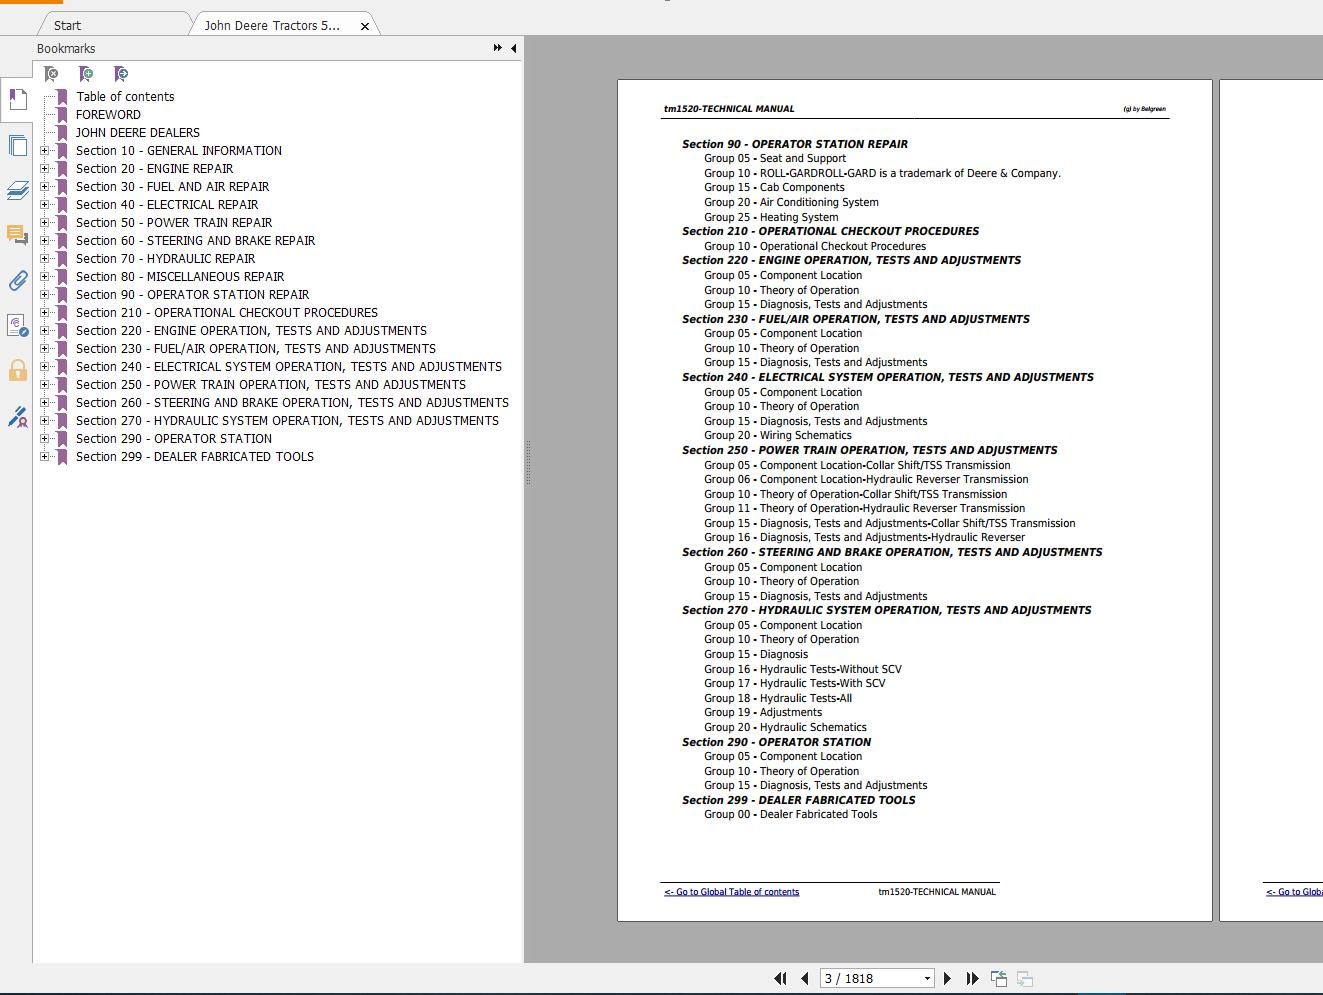Viewport: 1323px width, 995px height.
Task: Open the Digital Signatures pen panel icon
Action: point(17,416)
